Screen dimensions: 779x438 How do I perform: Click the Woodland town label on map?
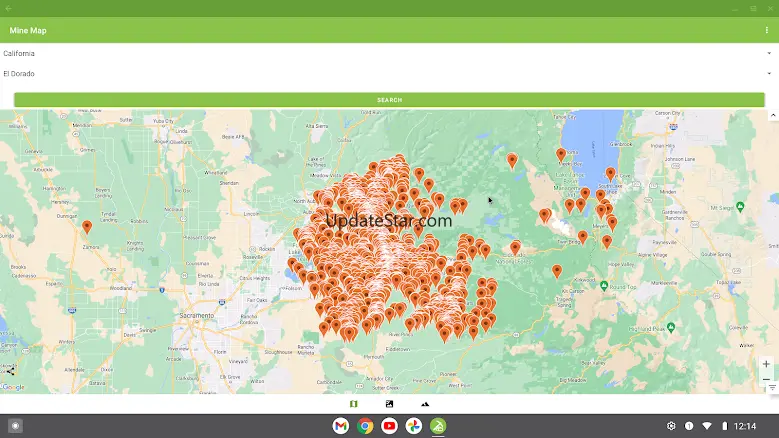(121, 288)
